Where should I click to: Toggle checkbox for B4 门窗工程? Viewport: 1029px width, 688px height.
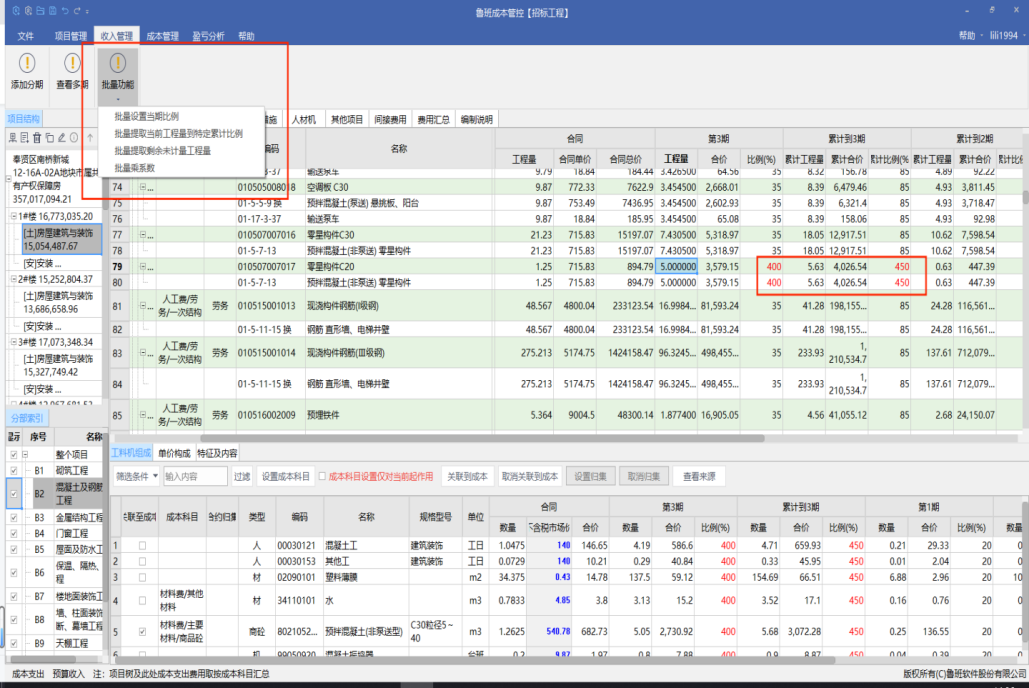point(14,533)
